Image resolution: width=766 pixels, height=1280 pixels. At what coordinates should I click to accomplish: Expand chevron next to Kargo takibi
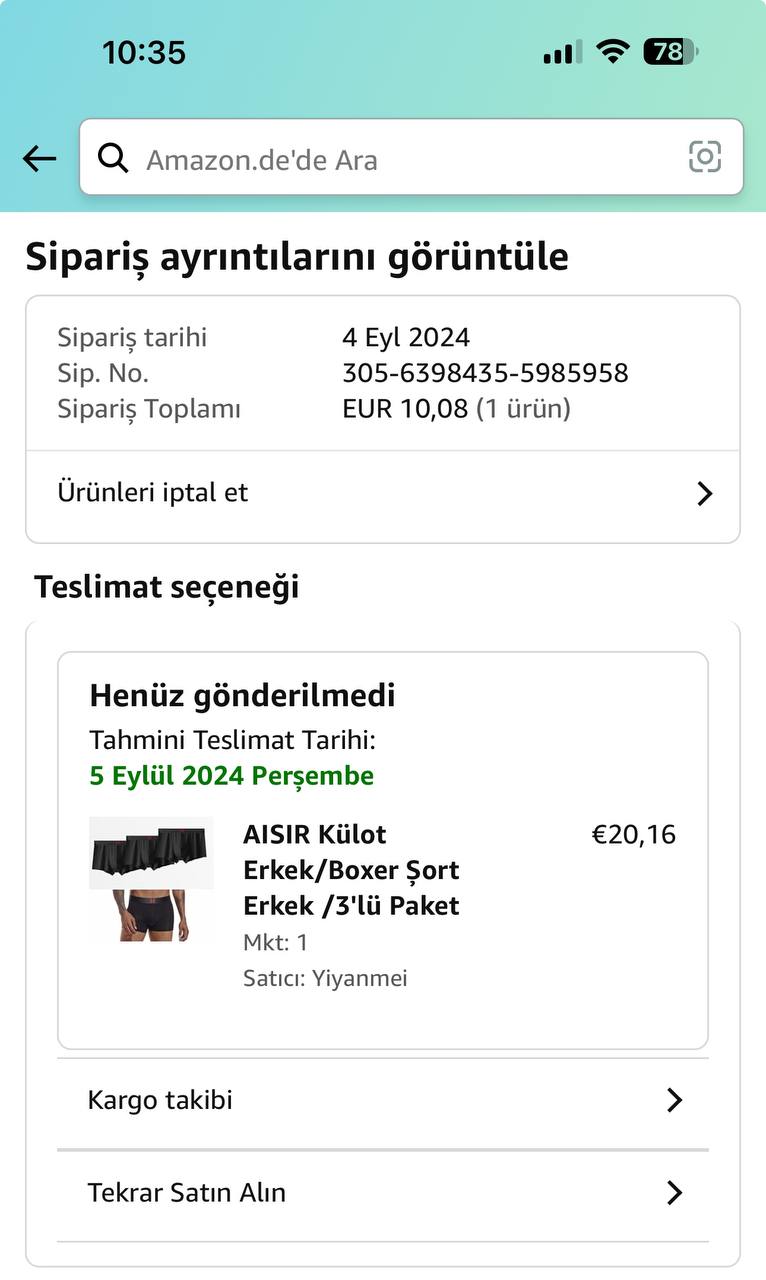(x=674, y=1100)
